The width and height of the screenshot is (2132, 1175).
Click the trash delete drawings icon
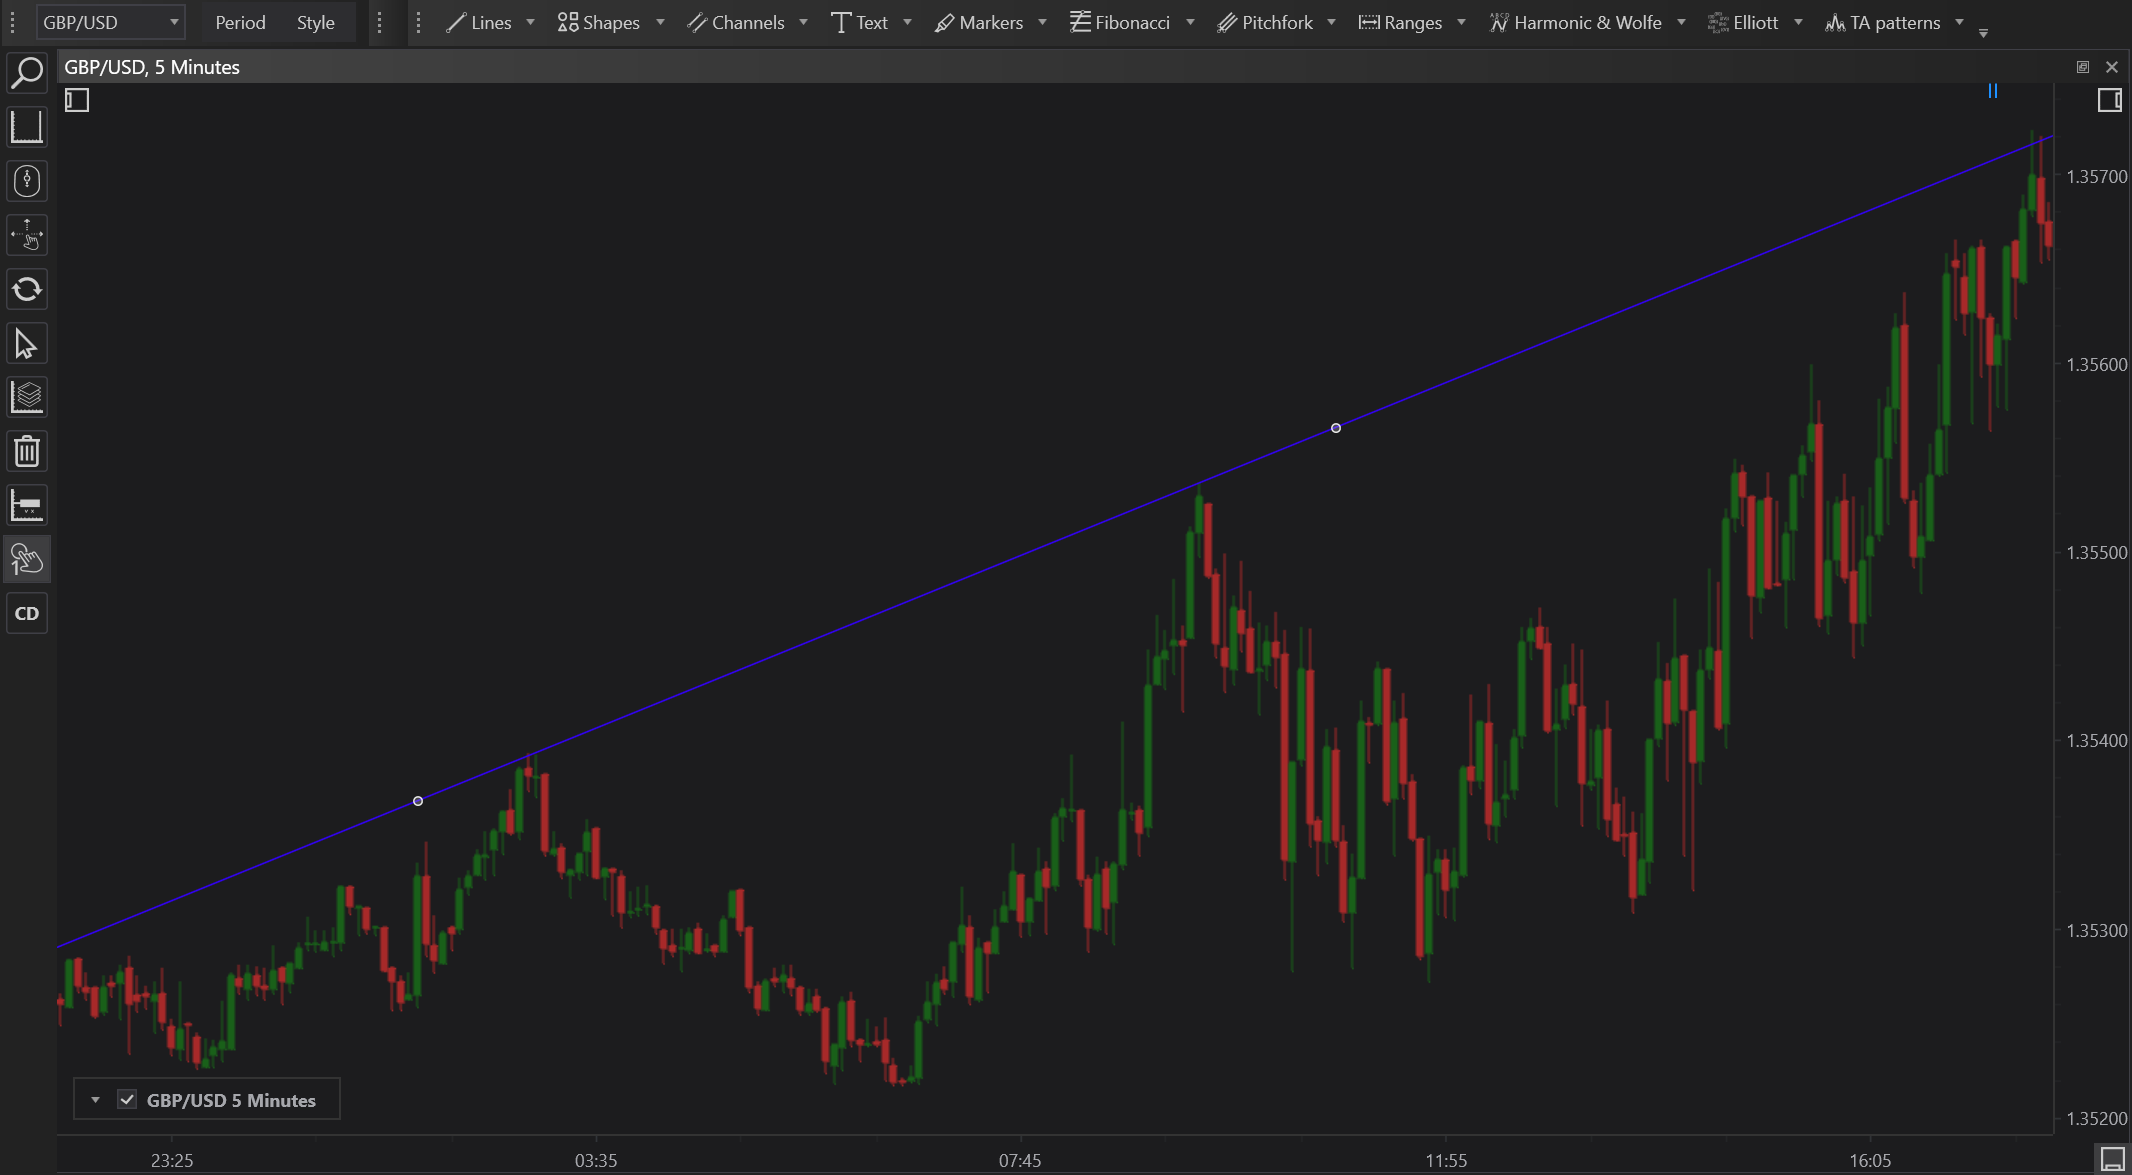pos(27,452)
